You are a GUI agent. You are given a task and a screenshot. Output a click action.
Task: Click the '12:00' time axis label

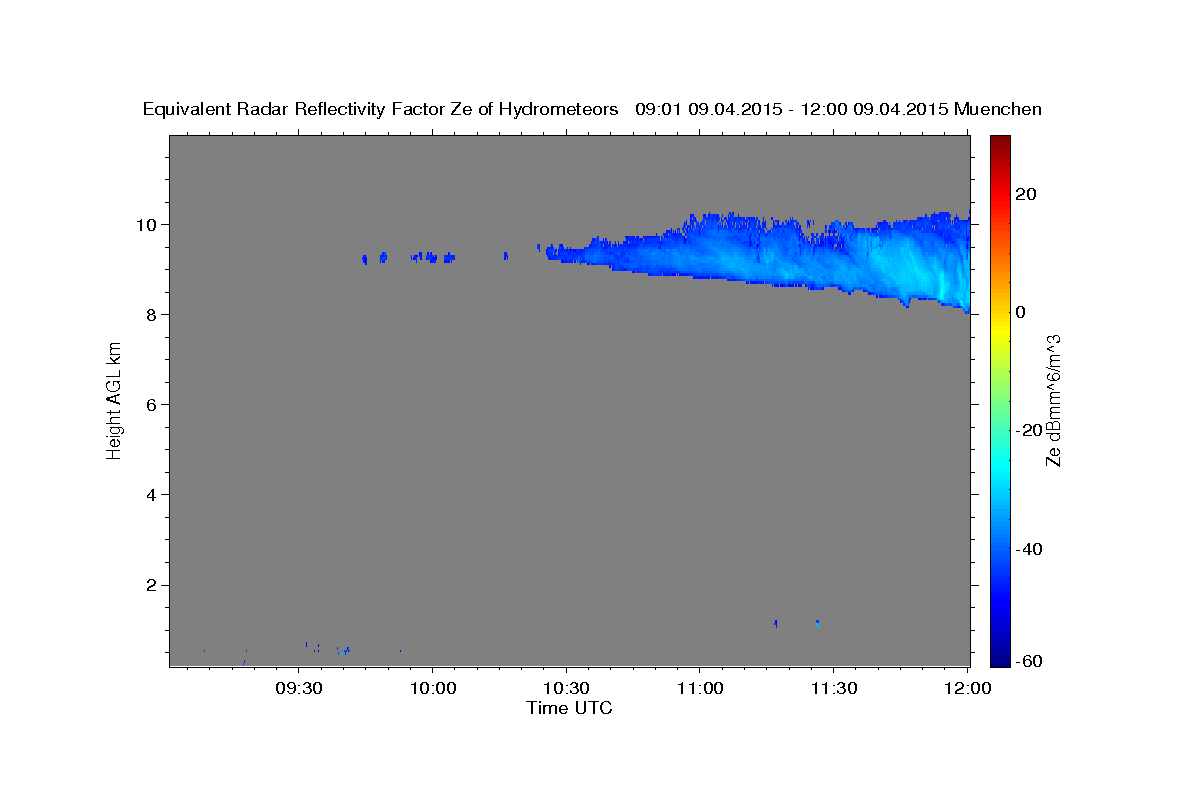click(x=966, y=689)
